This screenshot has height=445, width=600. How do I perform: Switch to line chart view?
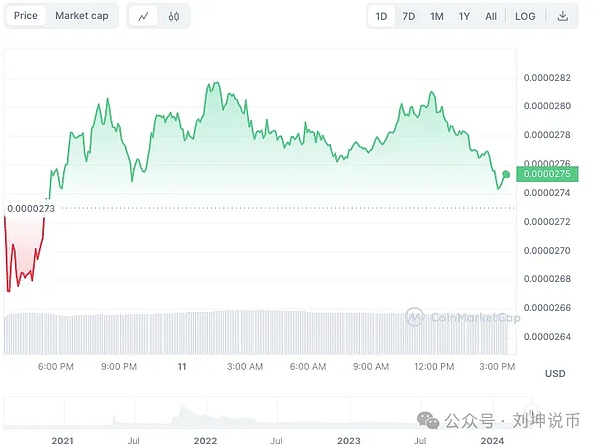click(145, 16)
